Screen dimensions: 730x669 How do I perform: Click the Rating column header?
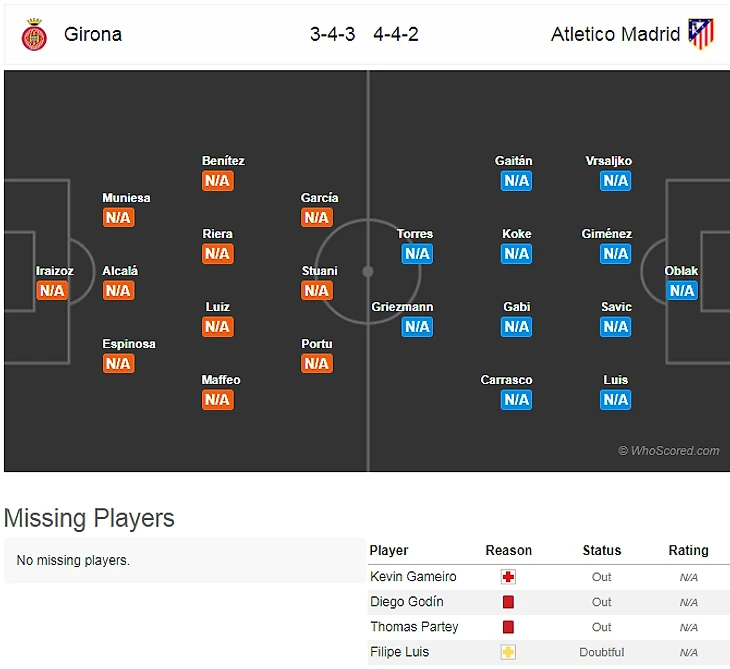[688, 550]
